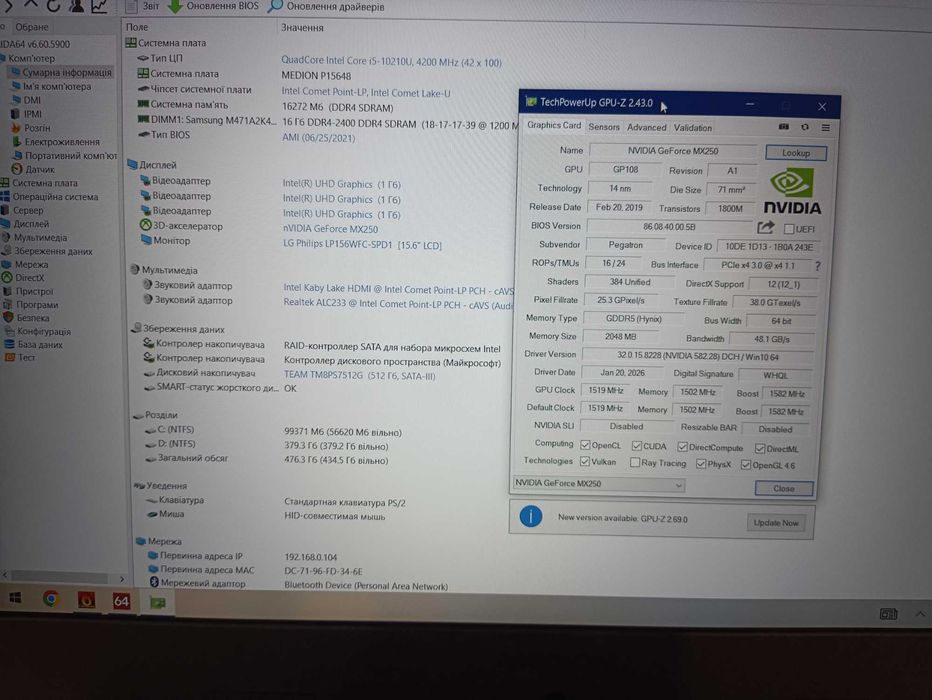Expand system tray hidden icons chevron
Viewport: 932px width, 700px height.
pyautogui.click(x=920, y=614)
